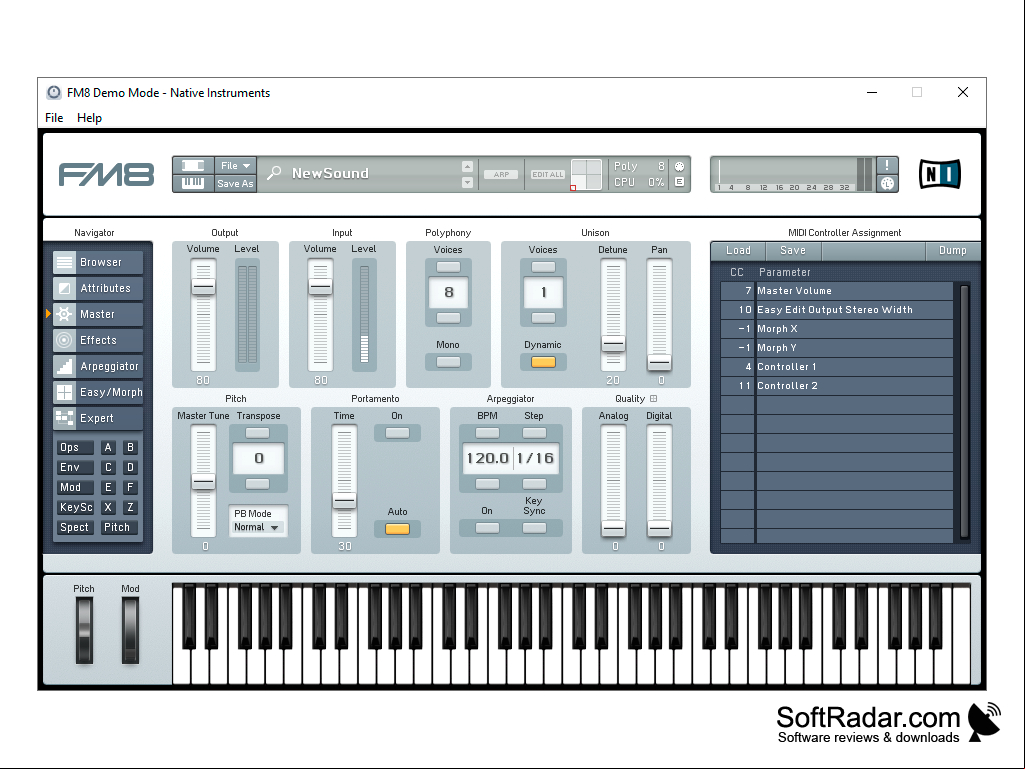Image resolution: width=1025 pixels, height=769 pixels.
Task: Toggle the keyboard view icon in header
Action: [x=193, y=183]
